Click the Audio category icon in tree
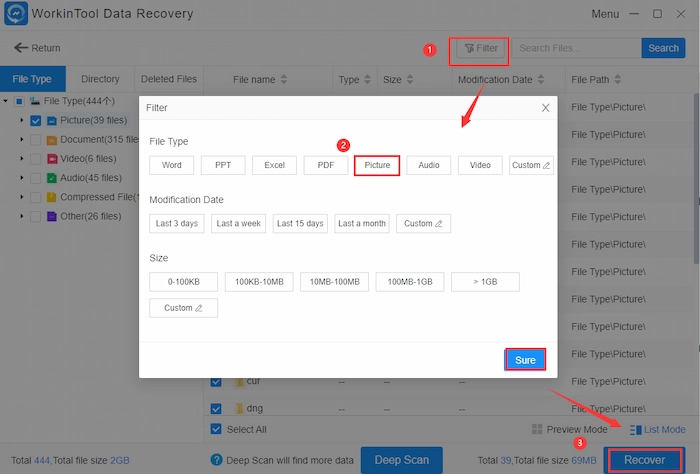Image resolution: width=700 pixels, height=474 pixels. click(x=52, y=178)
